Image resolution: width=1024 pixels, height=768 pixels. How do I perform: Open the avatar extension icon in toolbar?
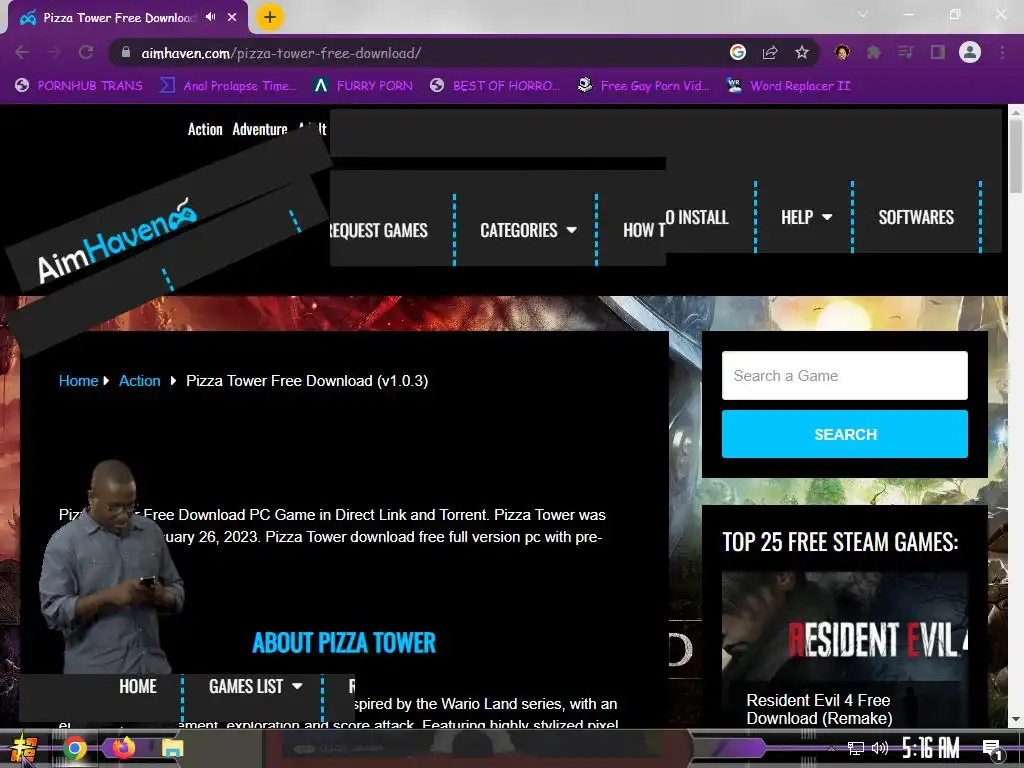coord(842,52)
